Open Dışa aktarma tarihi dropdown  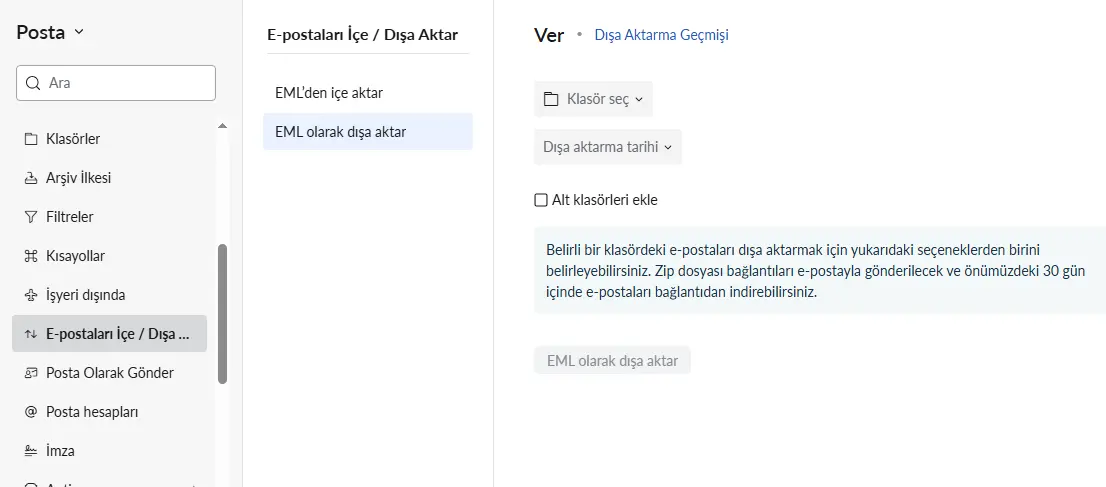click(x=608, y=147)
